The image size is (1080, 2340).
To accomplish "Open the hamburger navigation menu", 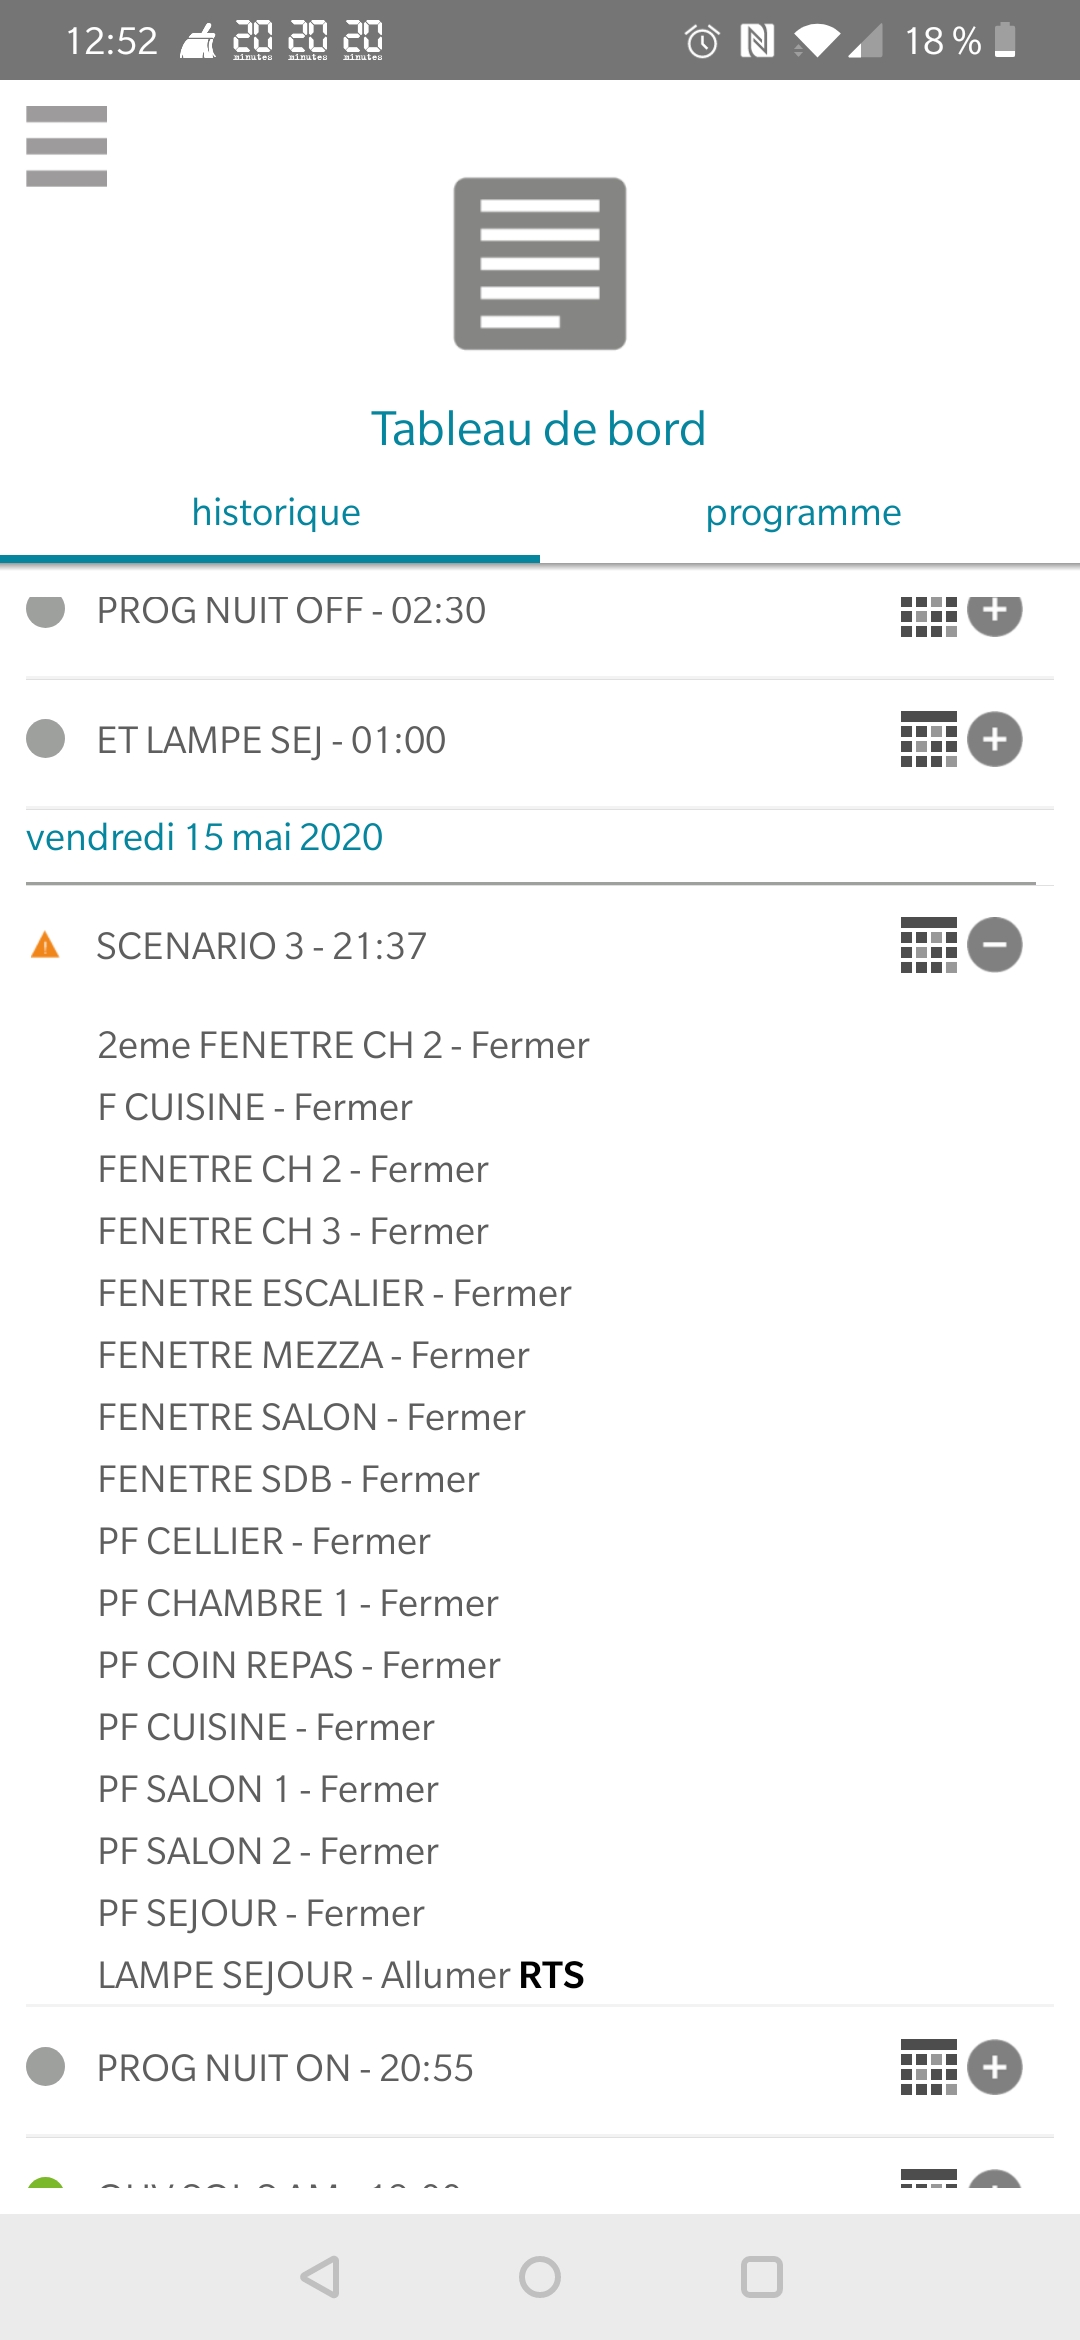I will 66,146.
